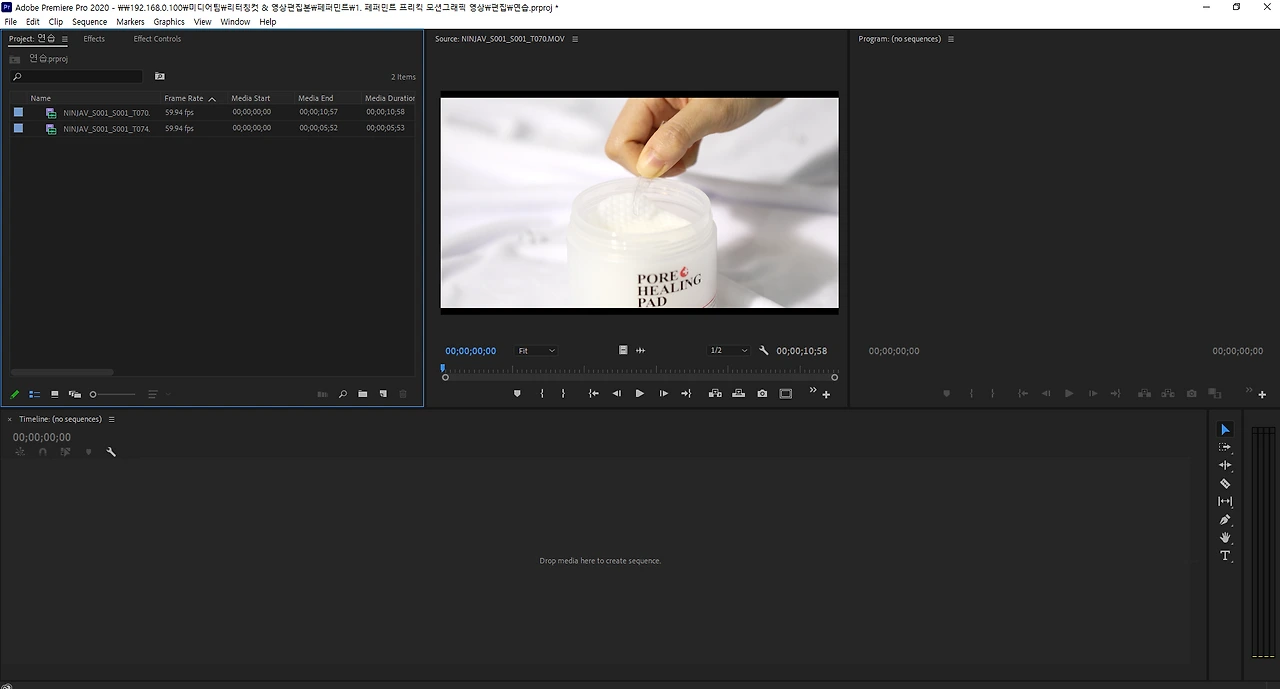Play the source clip
The width and height of the screenshot is (1280, 689).
tap(640, 394)
